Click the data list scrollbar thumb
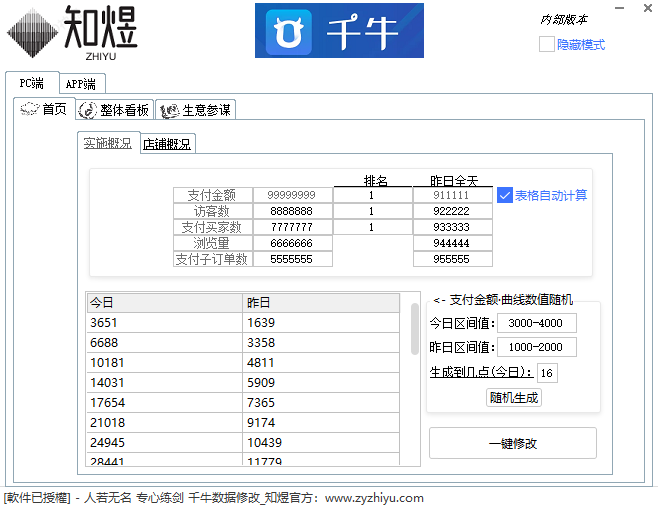658x508 pixels. [x=415, y=329]
